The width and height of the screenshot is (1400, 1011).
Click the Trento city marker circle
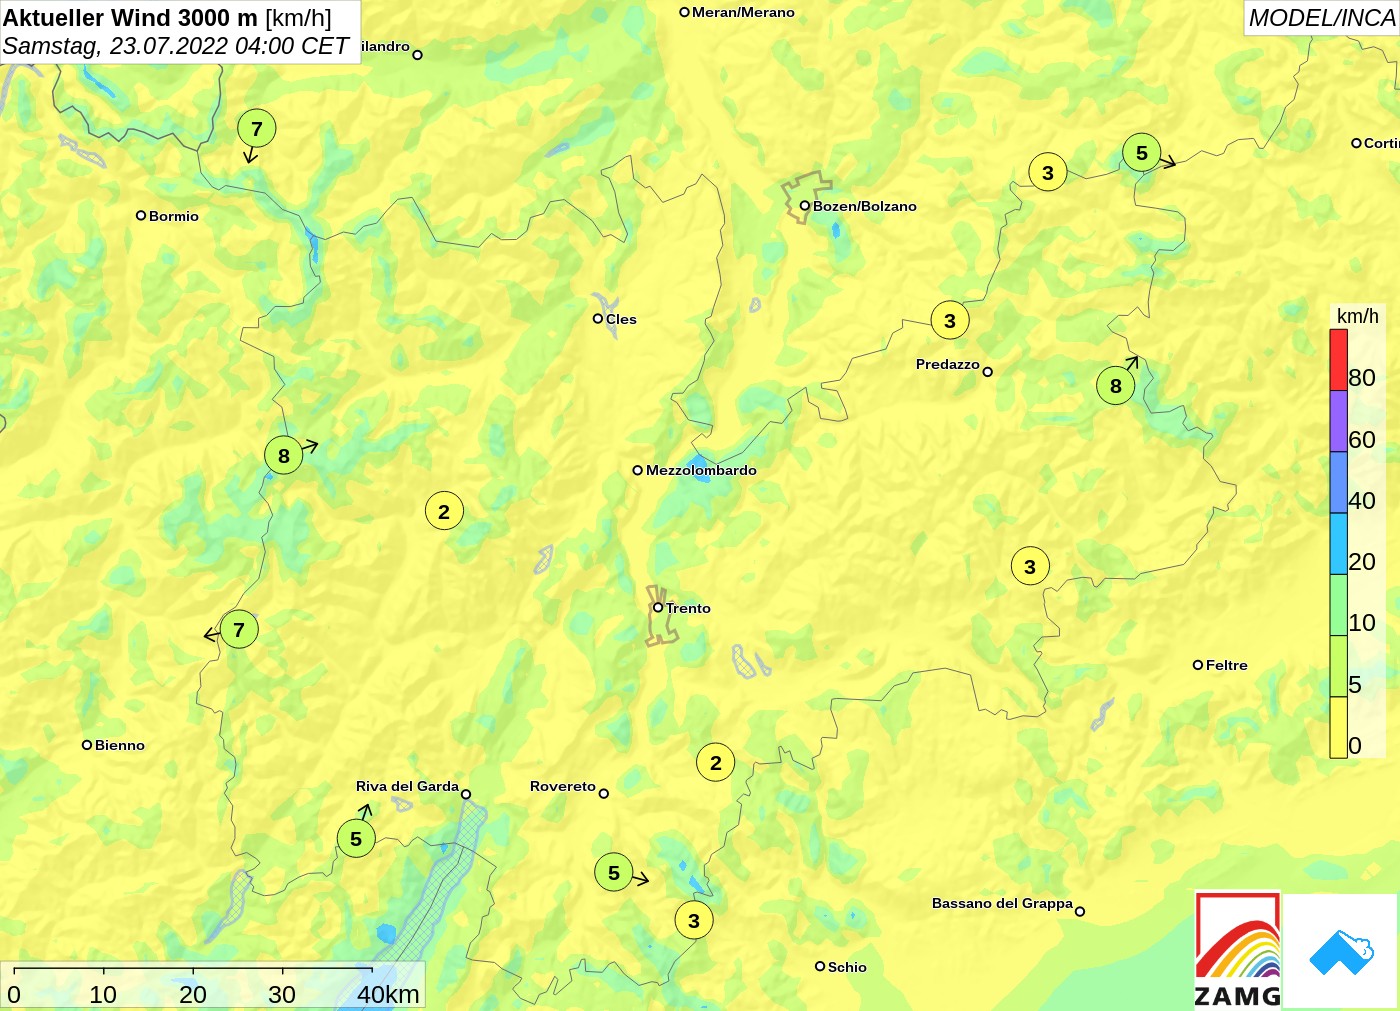point(658,607)
